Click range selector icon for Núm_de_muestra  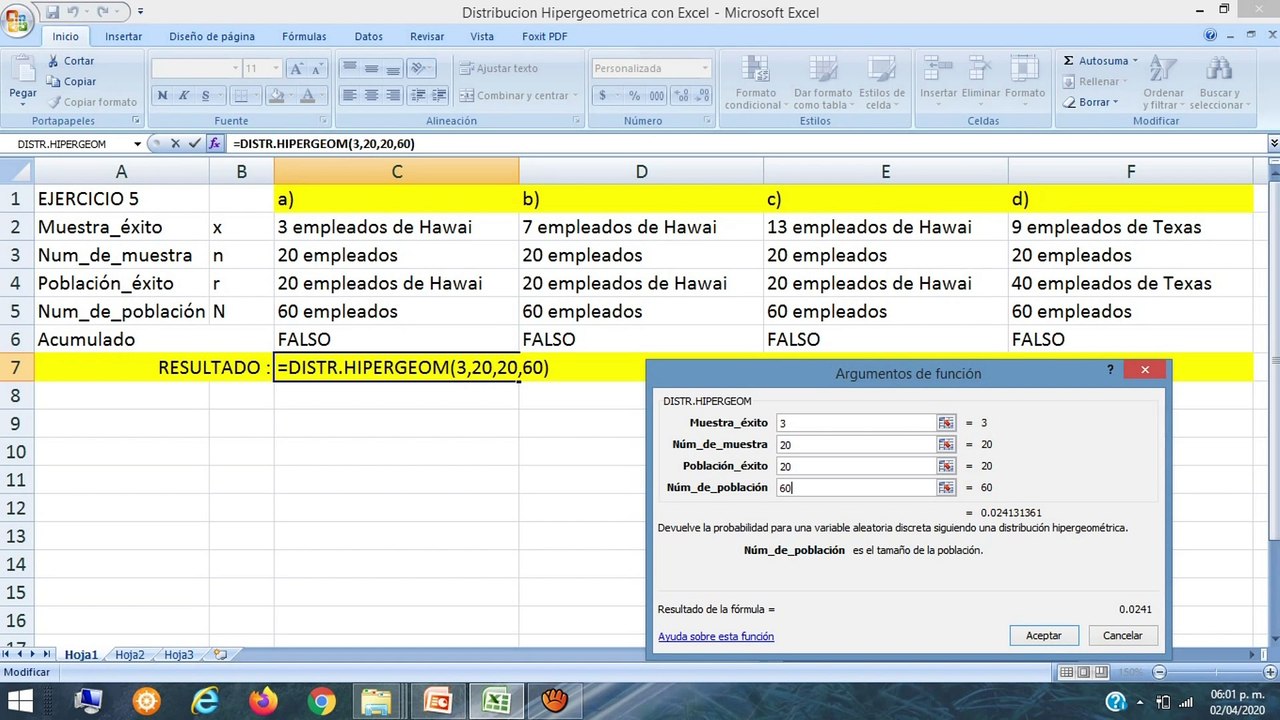coord(946,444)
